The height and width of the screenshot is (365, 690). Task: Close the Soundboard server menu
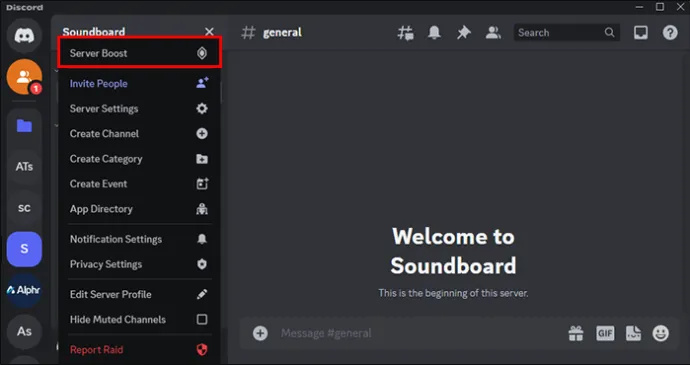pos(209,32)
